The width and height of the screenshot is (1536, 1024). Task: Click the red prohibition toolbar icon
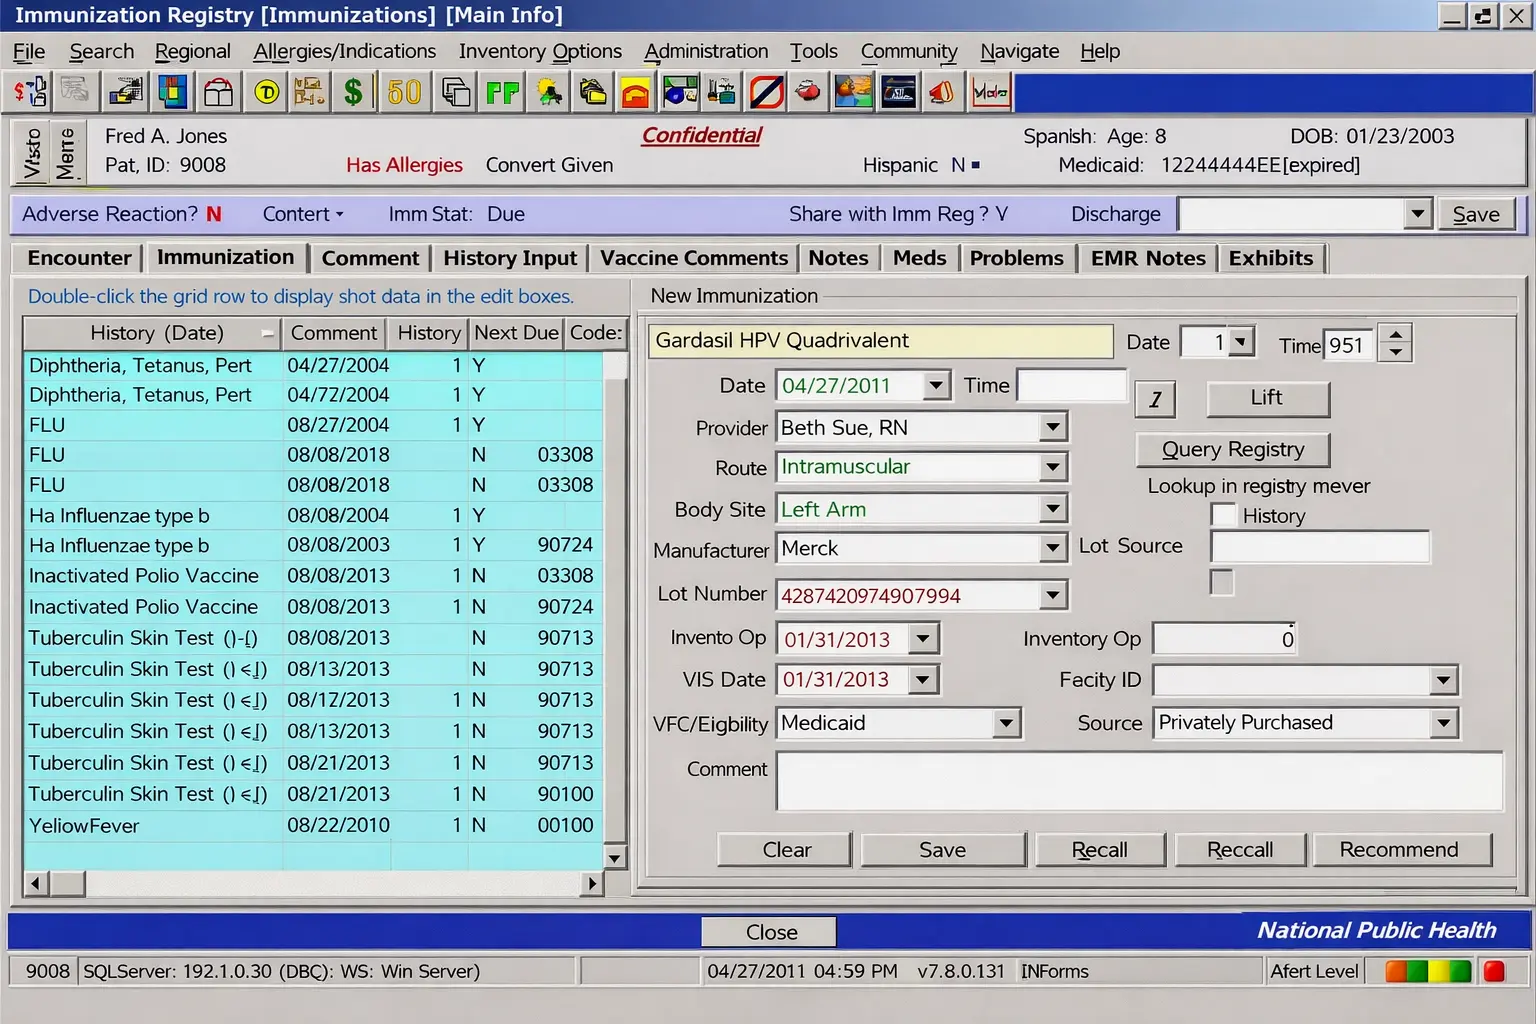point(767,91)
